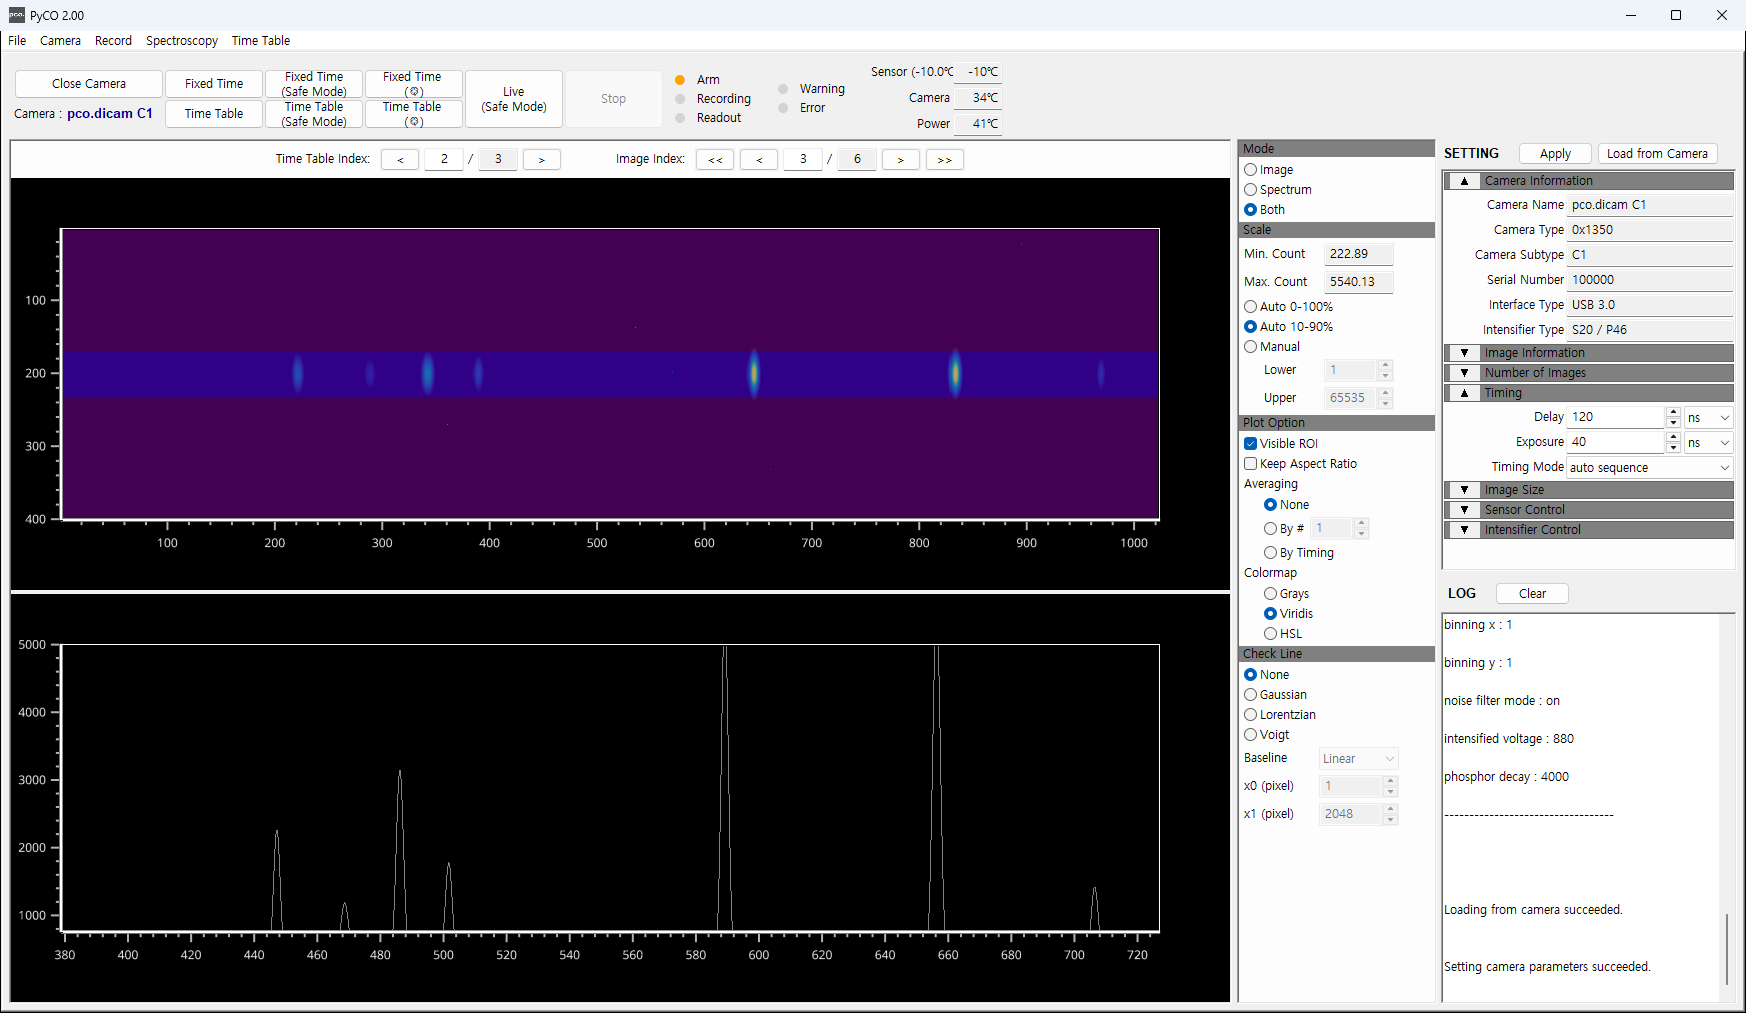1746x1013 pixels.
Task: Collapse the Camera Information section
Action: [x=1464, y=181]
